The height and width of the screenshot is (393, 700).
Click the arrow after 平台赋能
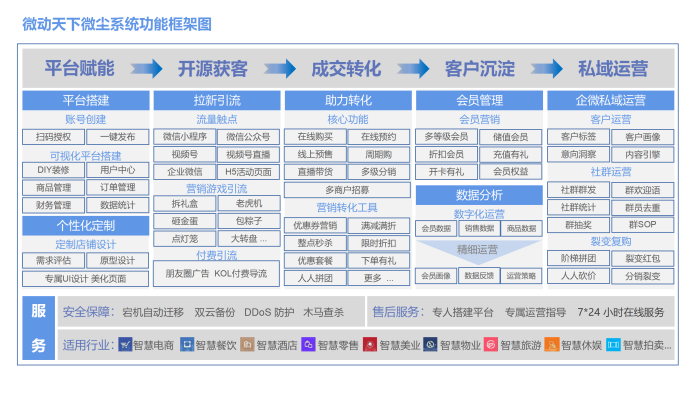point(146,69)
